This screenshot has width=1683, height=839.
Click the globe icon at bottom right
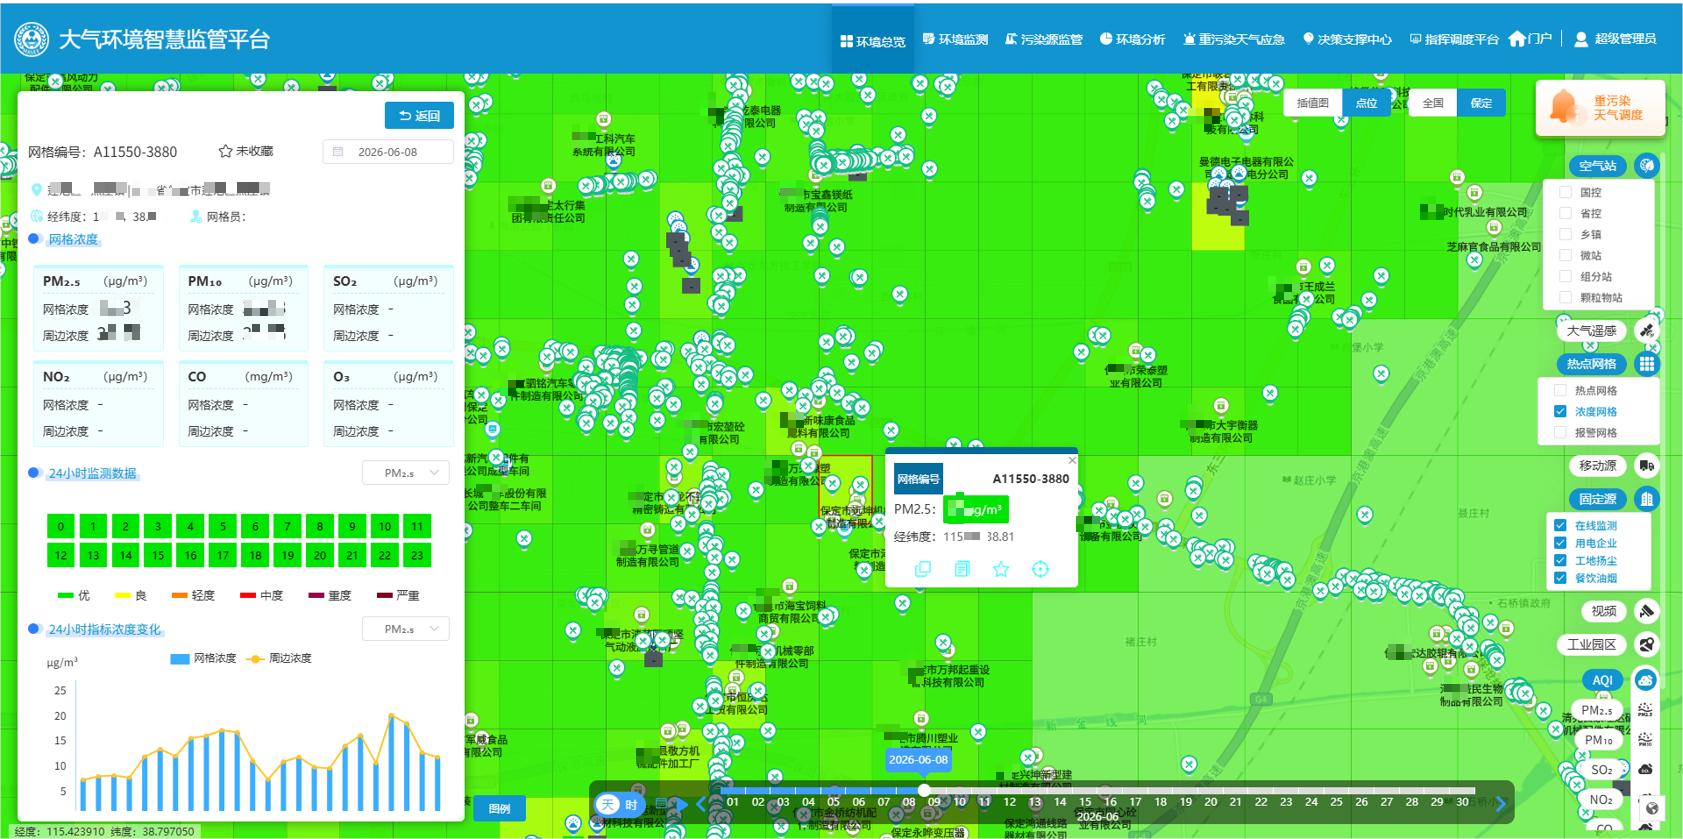pos(1652,808)
